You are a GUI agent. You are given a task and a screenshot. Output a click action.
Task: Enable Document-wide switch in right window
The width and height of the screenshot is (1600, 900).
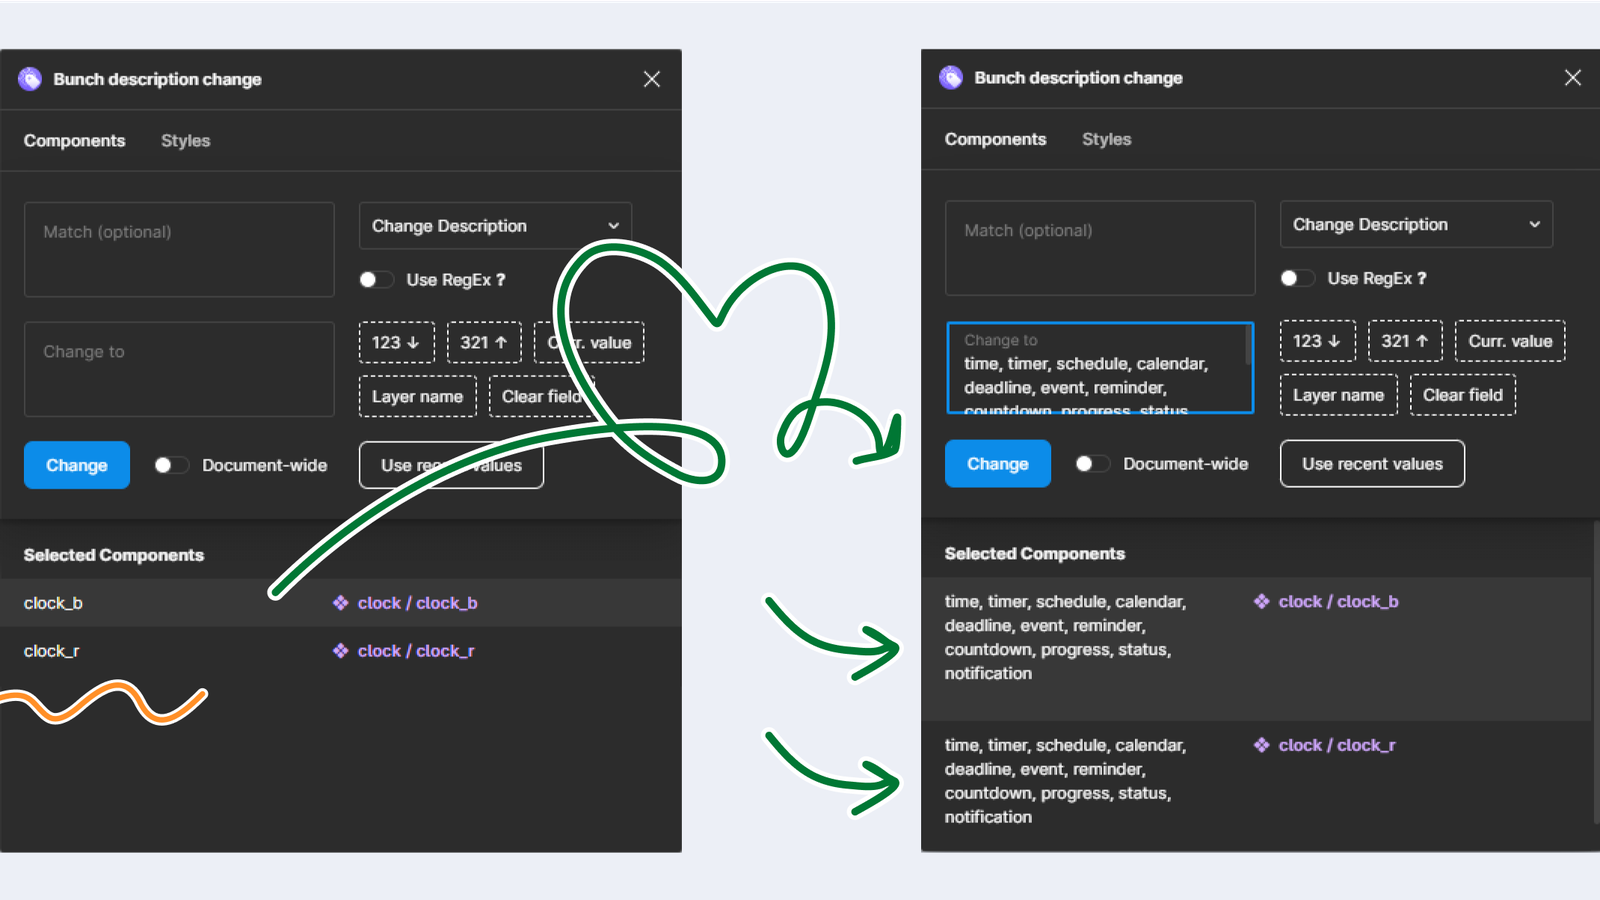(x=1092, y=464)
